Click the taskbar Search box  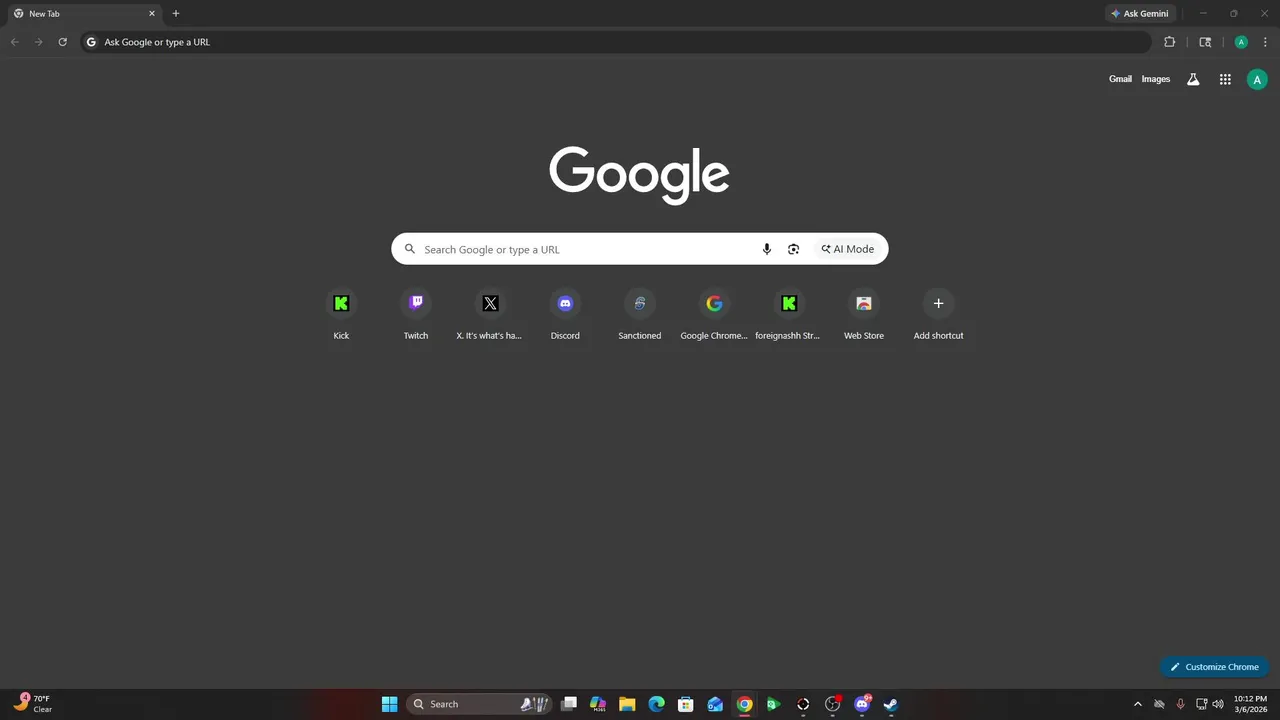coord(479,704)
